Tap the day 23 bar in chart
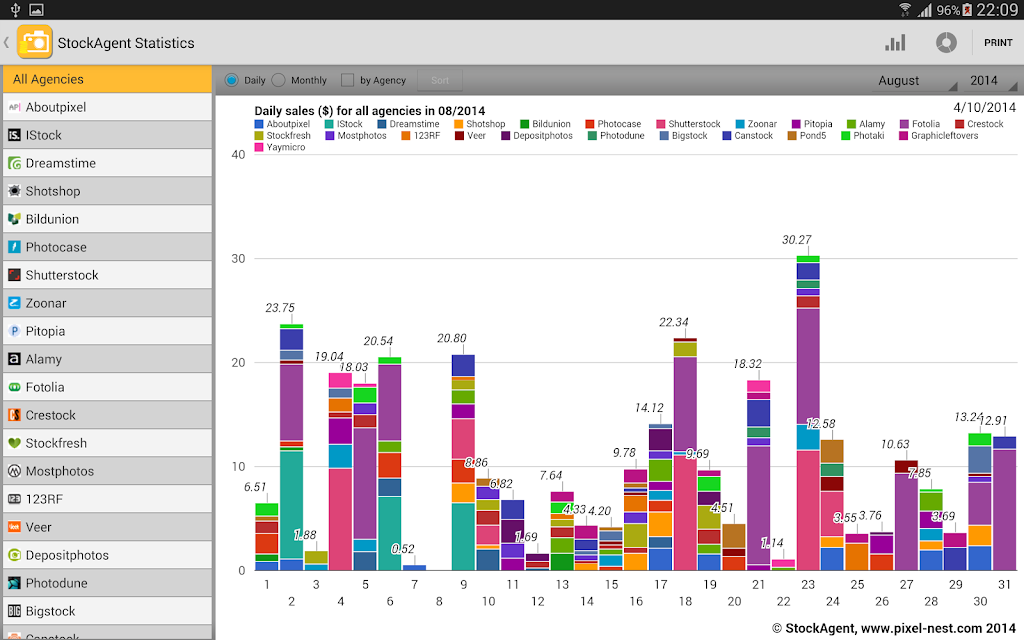The image size is (1024, 640). (808, 413)
